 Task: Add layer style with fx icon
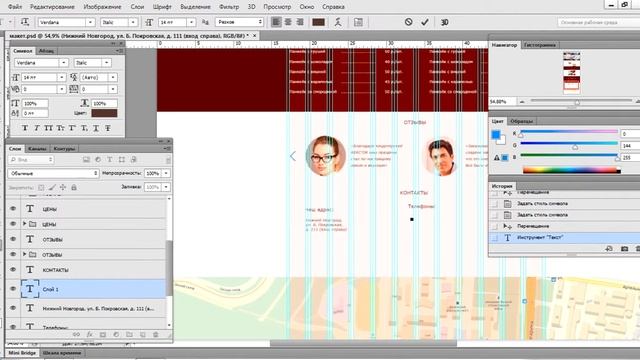(89, 334)
